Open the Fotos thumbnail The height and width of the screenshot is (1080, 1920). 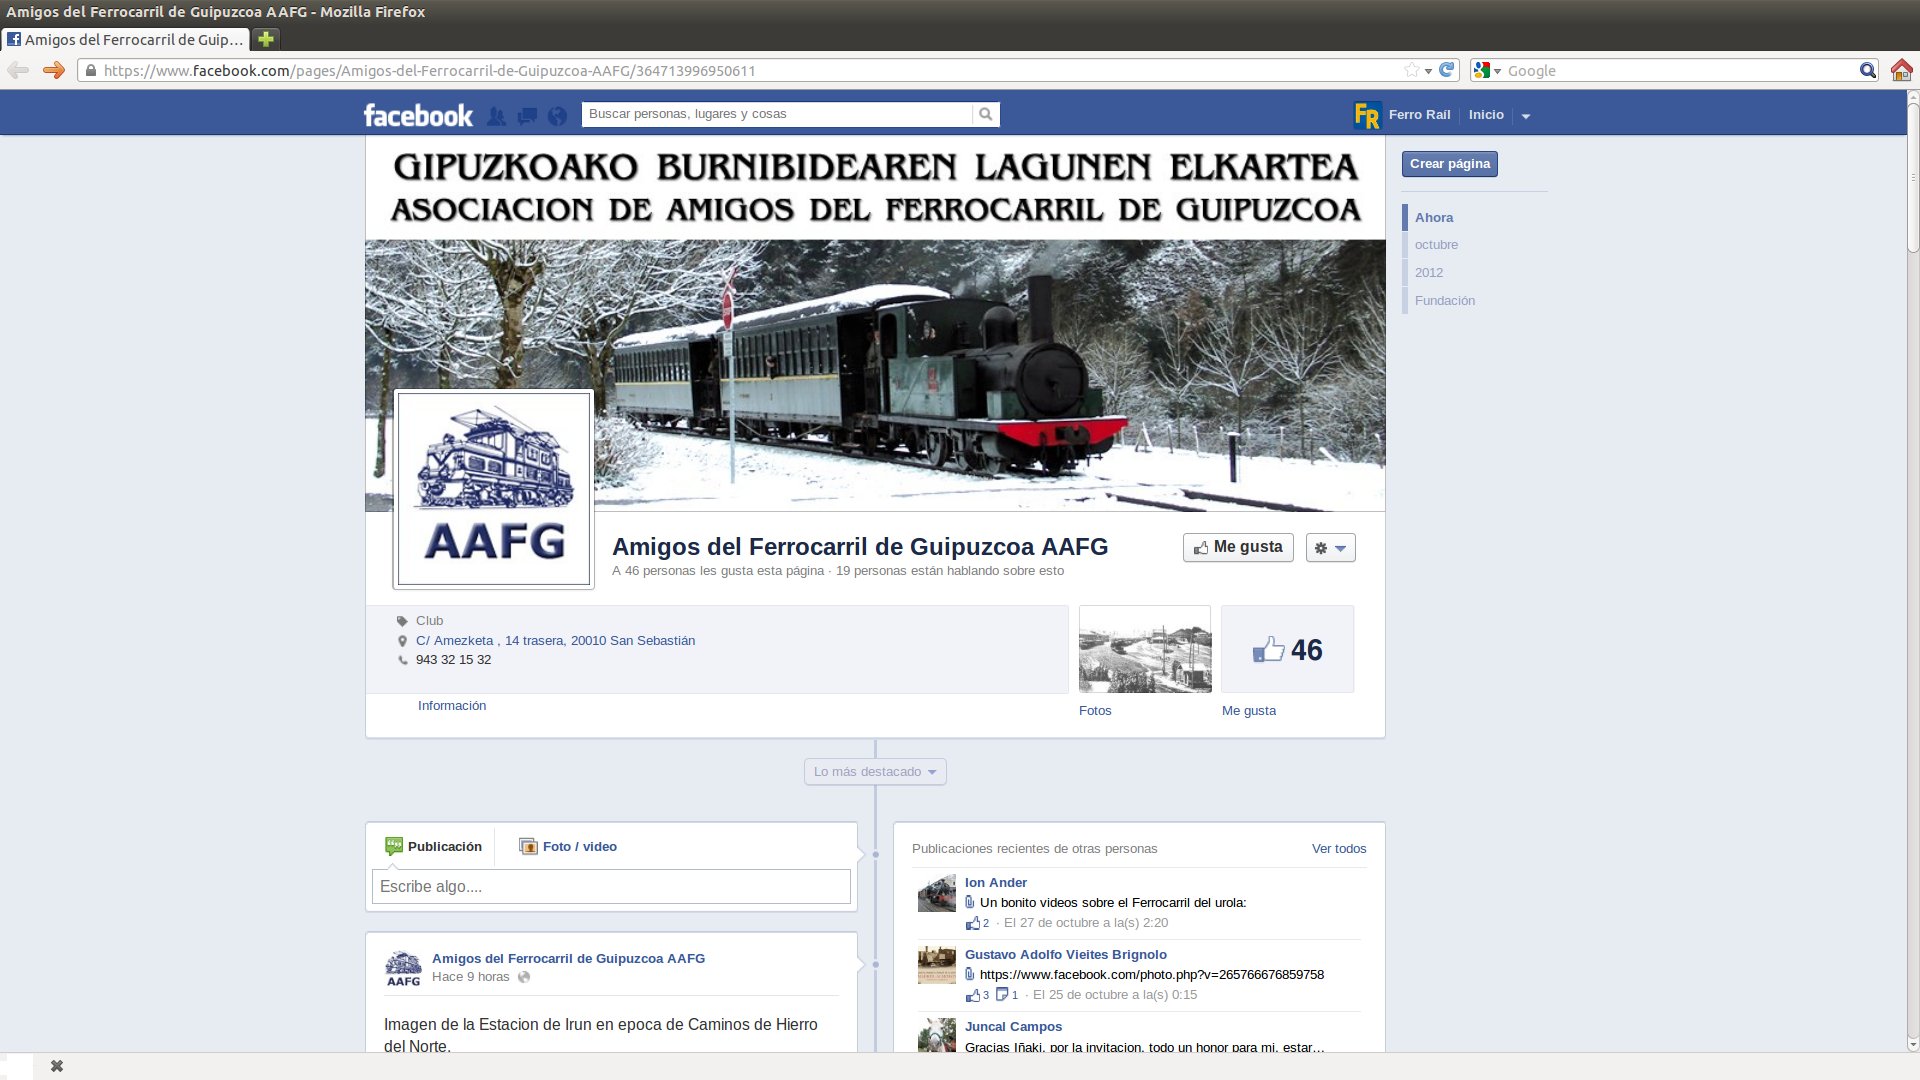[x=1145, y=649]
